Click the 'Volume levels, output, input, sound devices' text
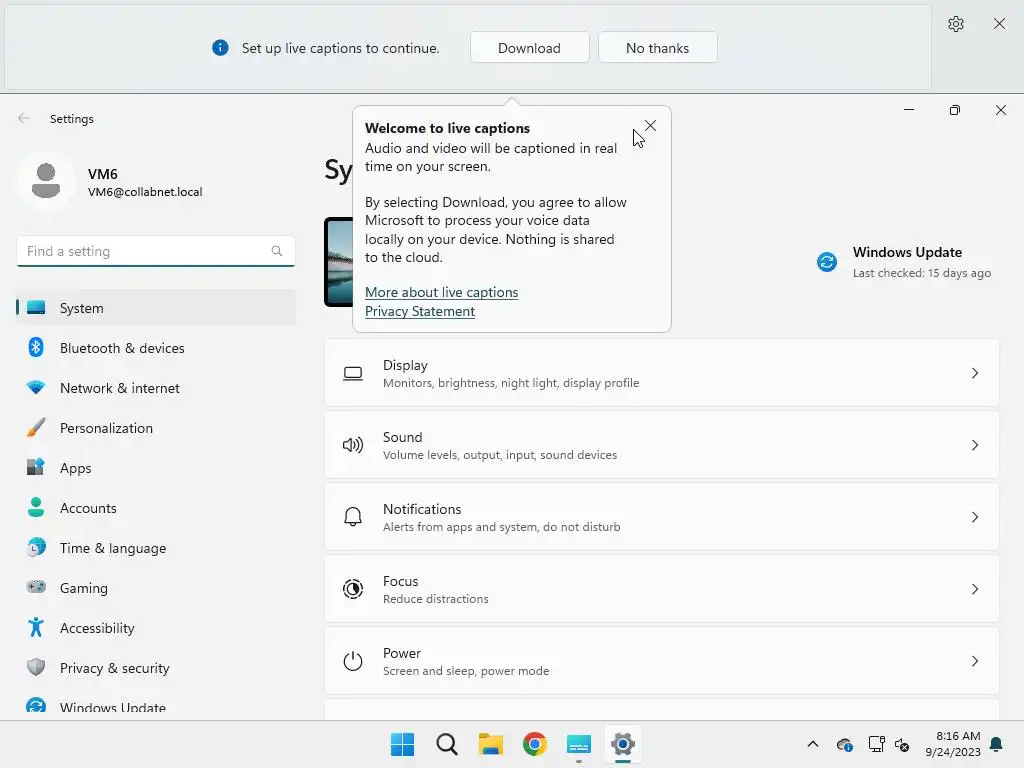1024x768 pixels. tap(500, 455)
